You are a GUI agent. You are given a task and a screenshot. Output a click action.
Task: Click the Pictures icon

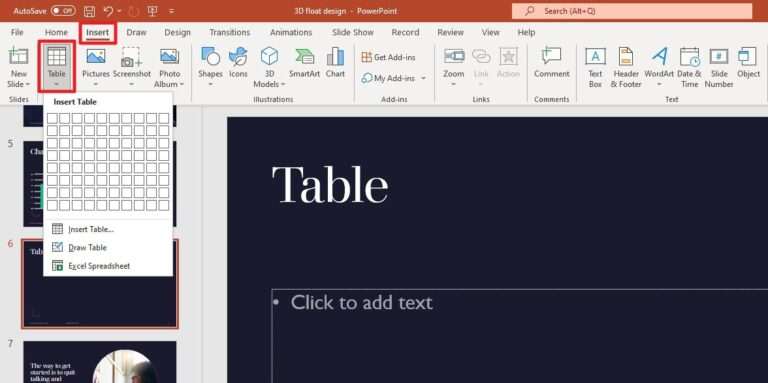(96, 56)
